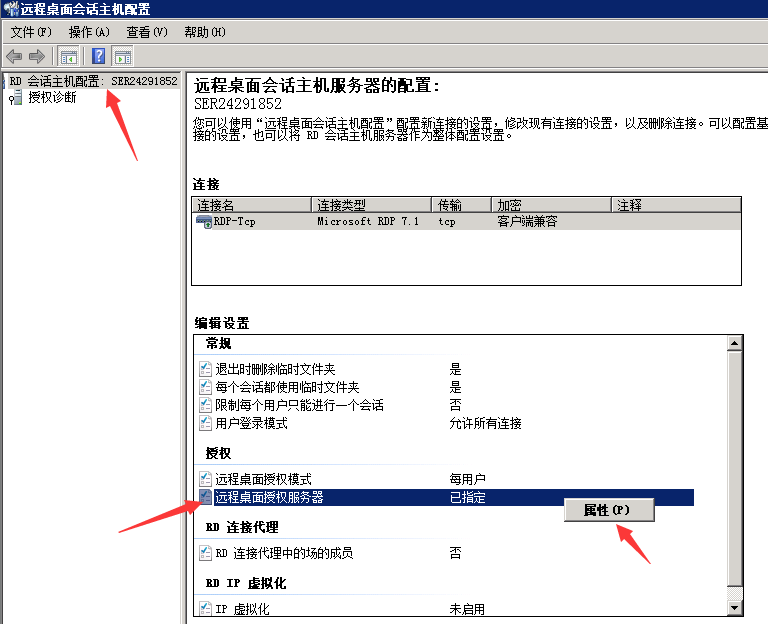The height and width of the screenshot is (624, 768).
Task: Click the RDP-Tcp connection icon
Action: 203,222
